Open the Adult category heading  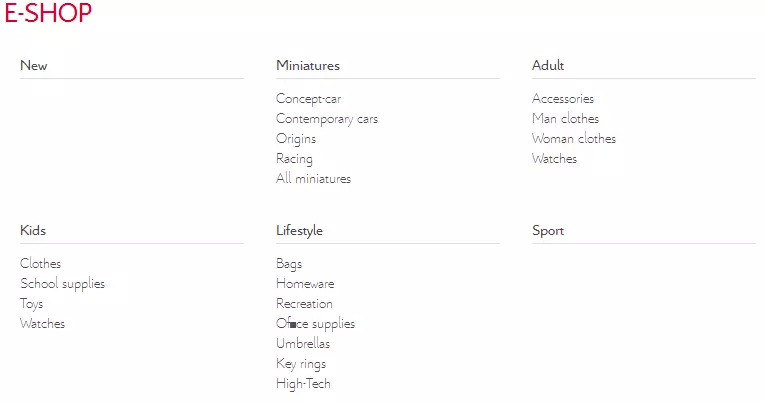click(x=548, y=66)
